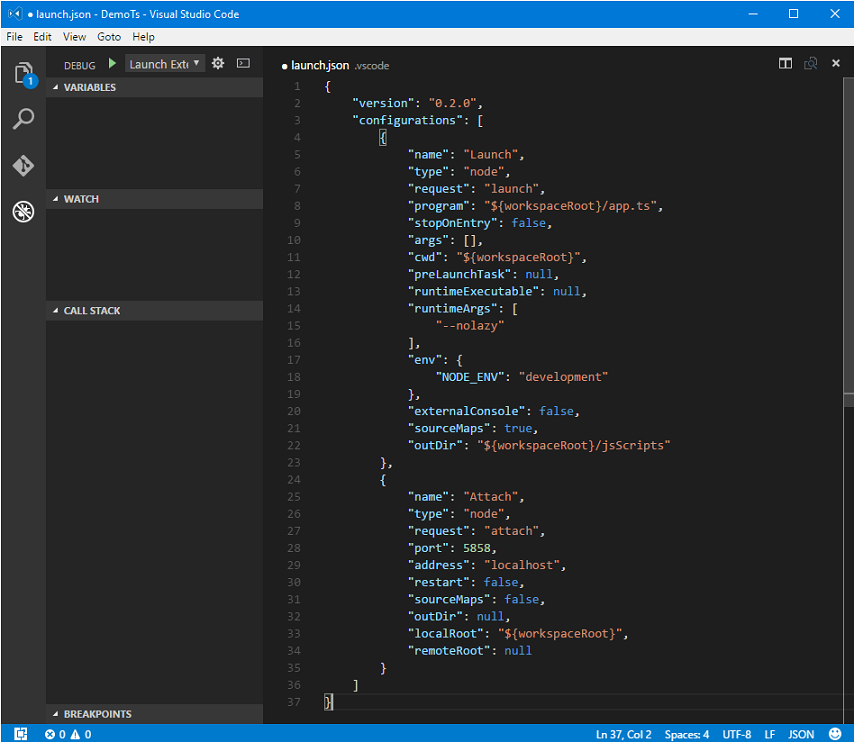
Task: Open the Debug view in the activity bar
Action: [x=23, y=211]
